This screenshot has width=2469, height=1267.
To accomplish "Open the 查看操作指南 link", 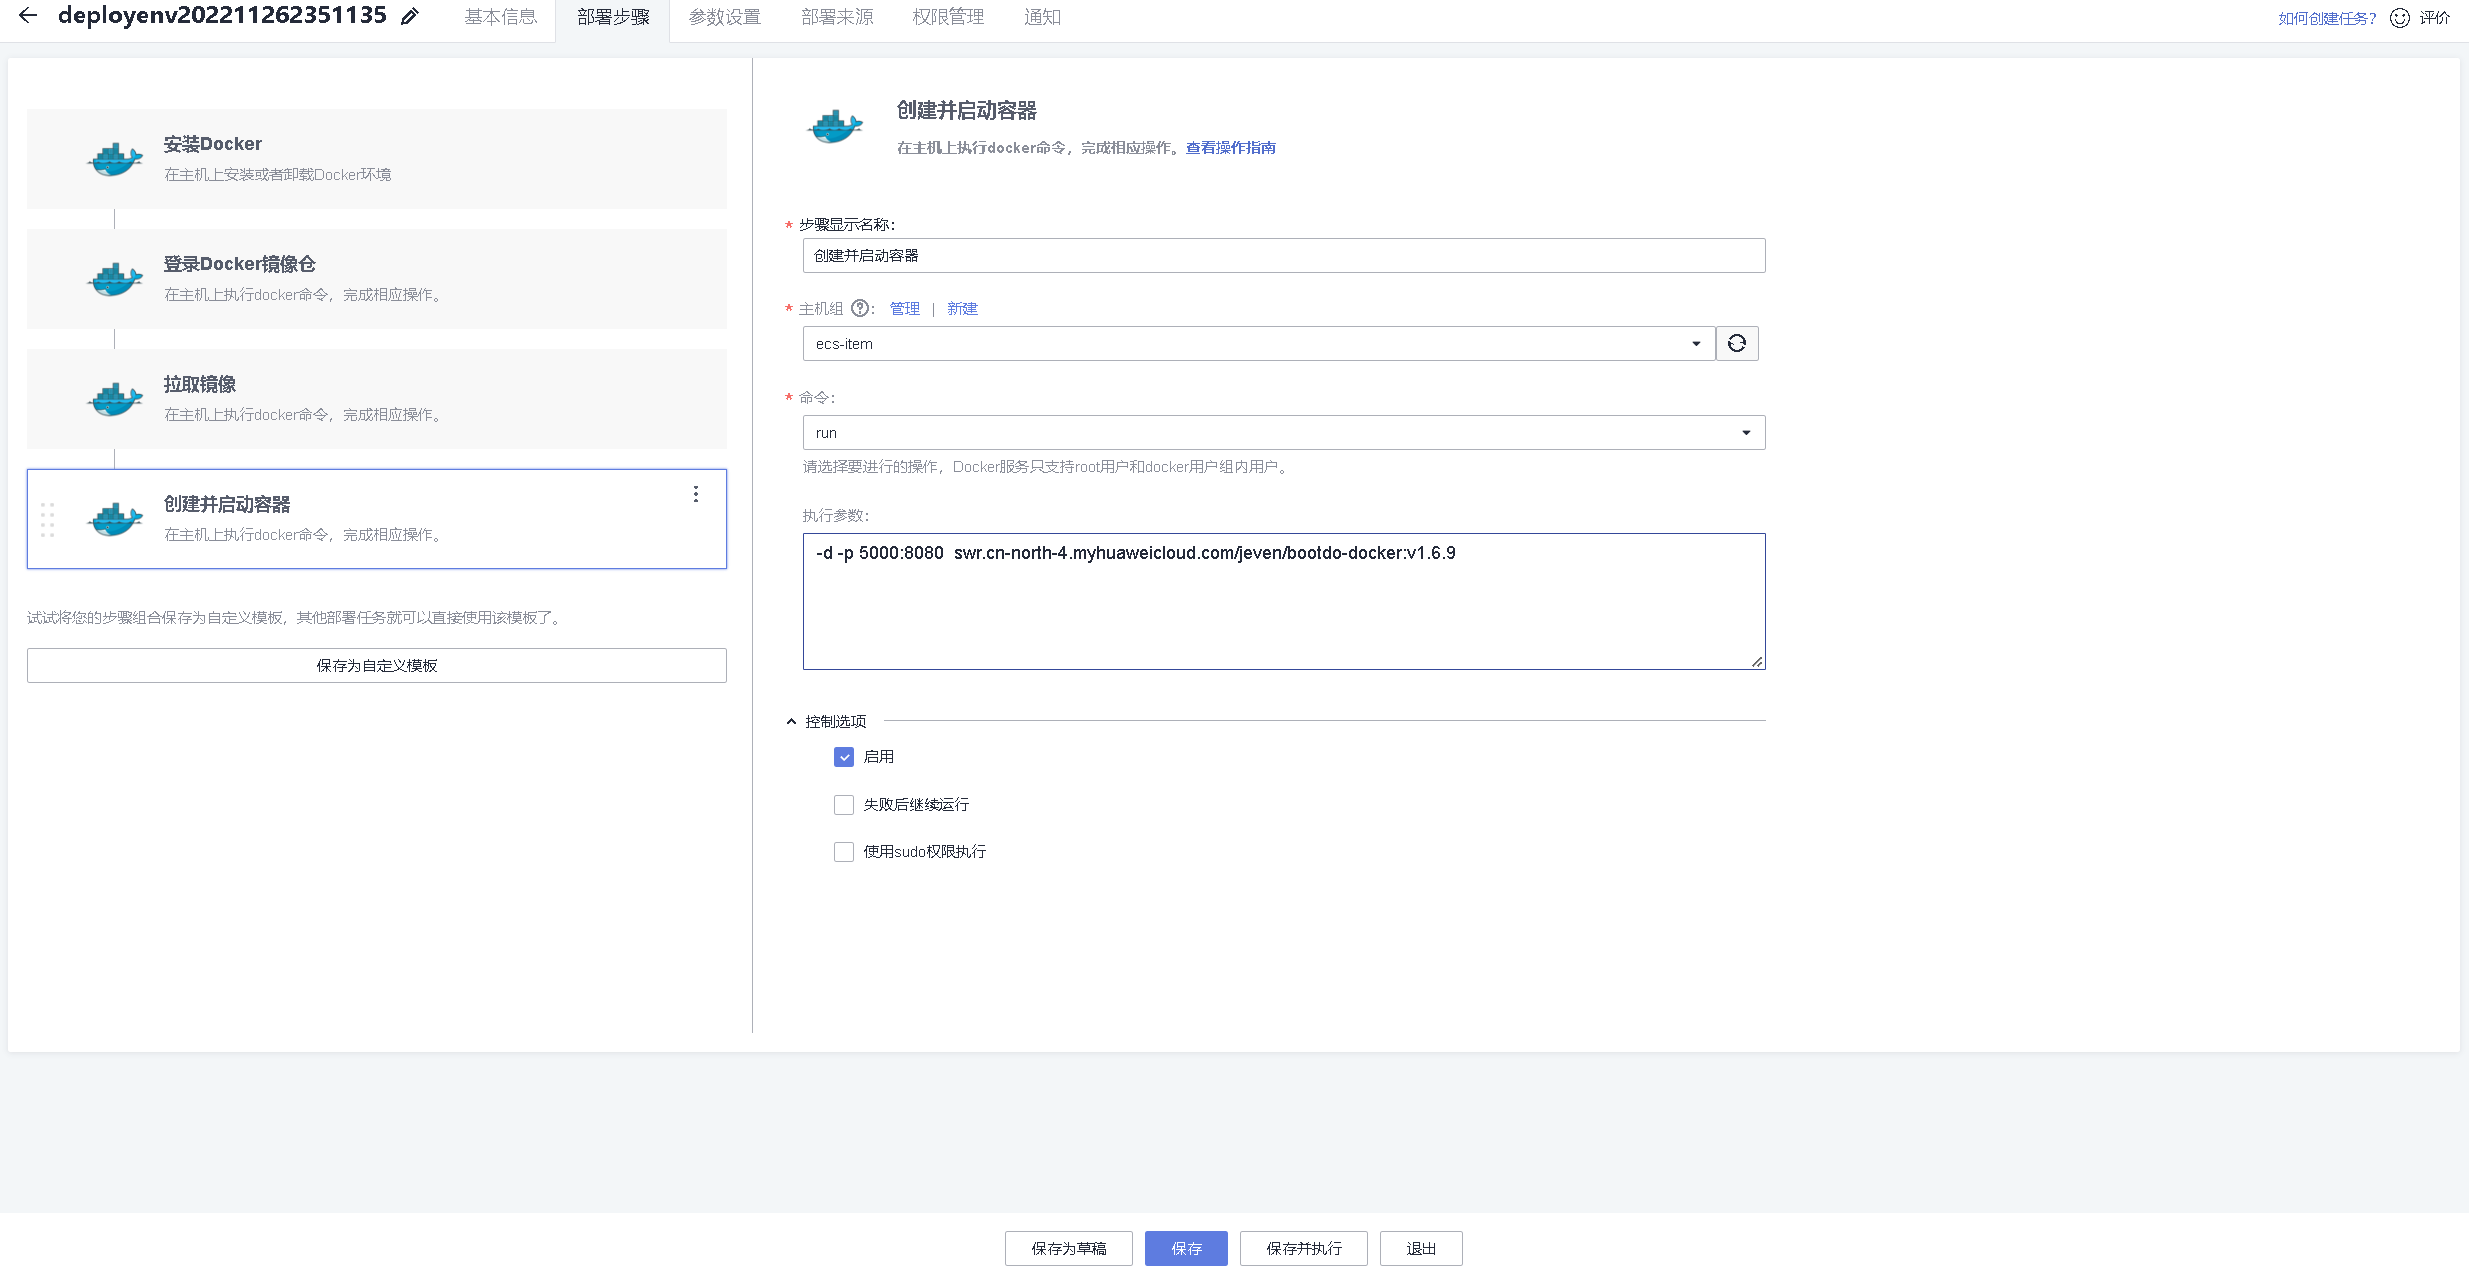I will (x=1229, y=147).
